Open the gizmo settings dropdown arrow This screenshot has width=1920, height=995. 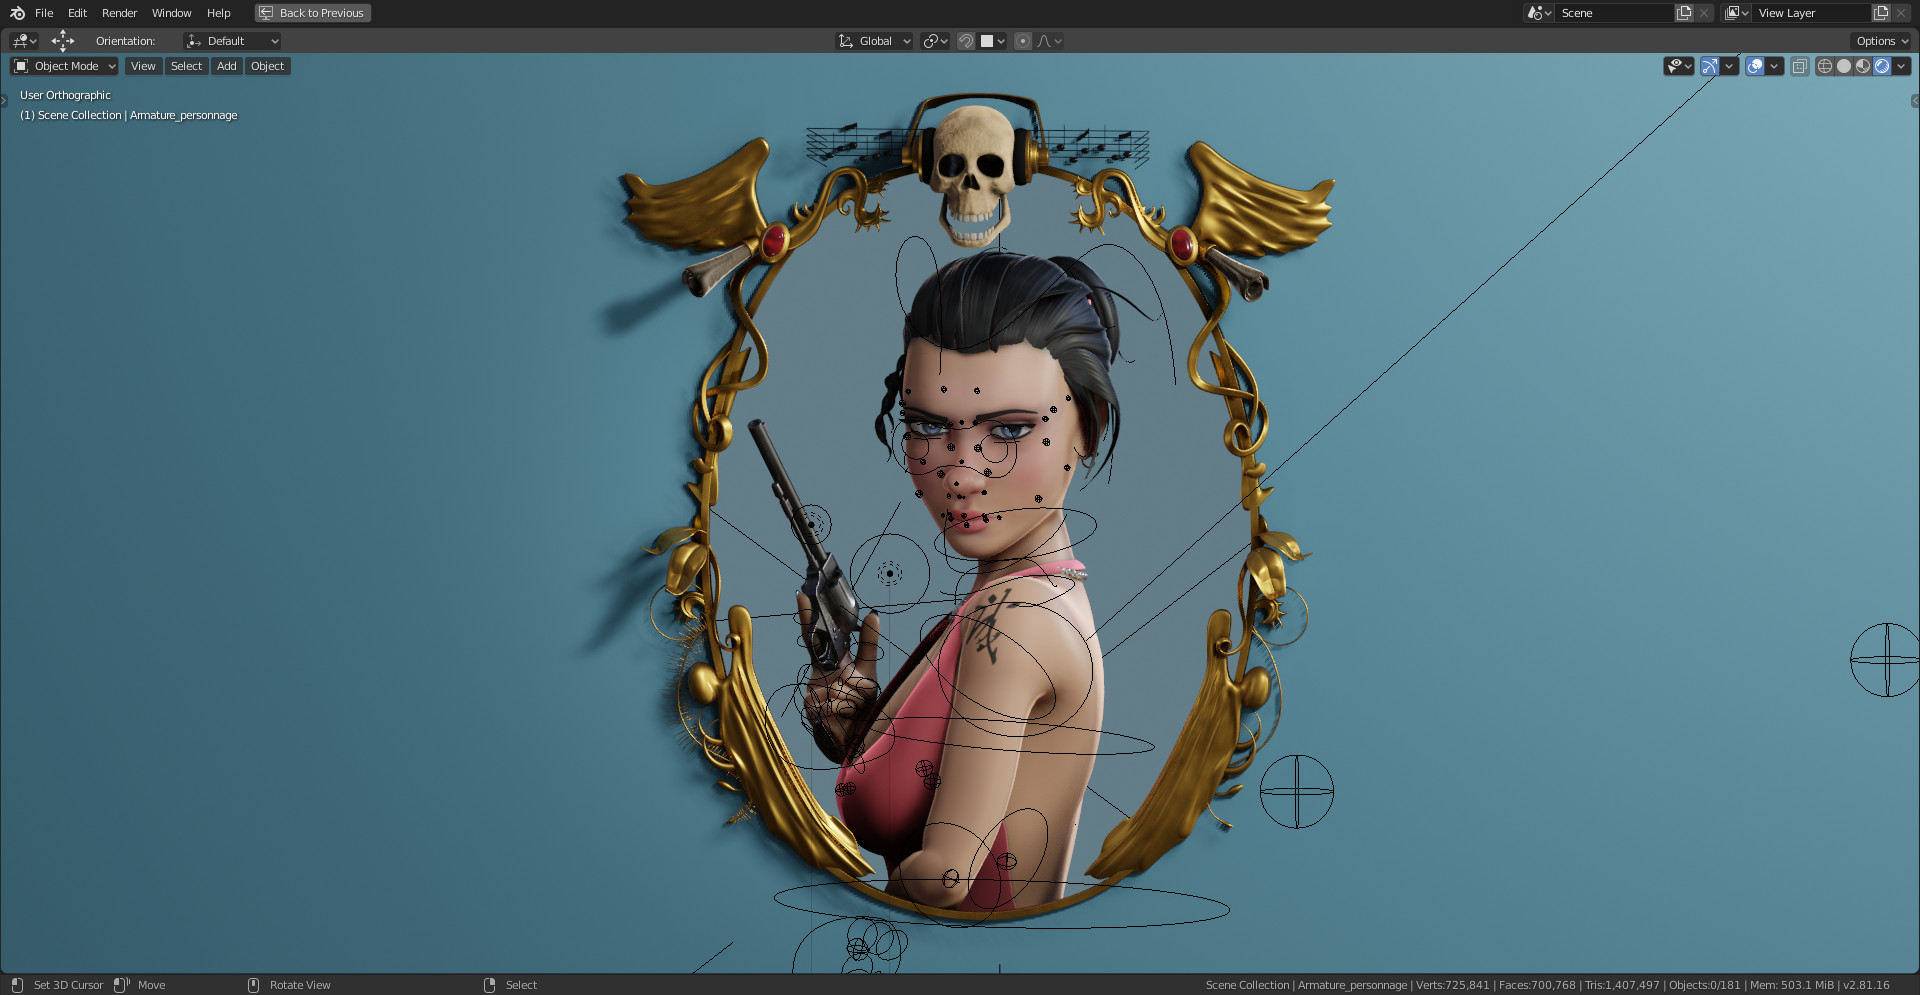(x=1729, y=66)
